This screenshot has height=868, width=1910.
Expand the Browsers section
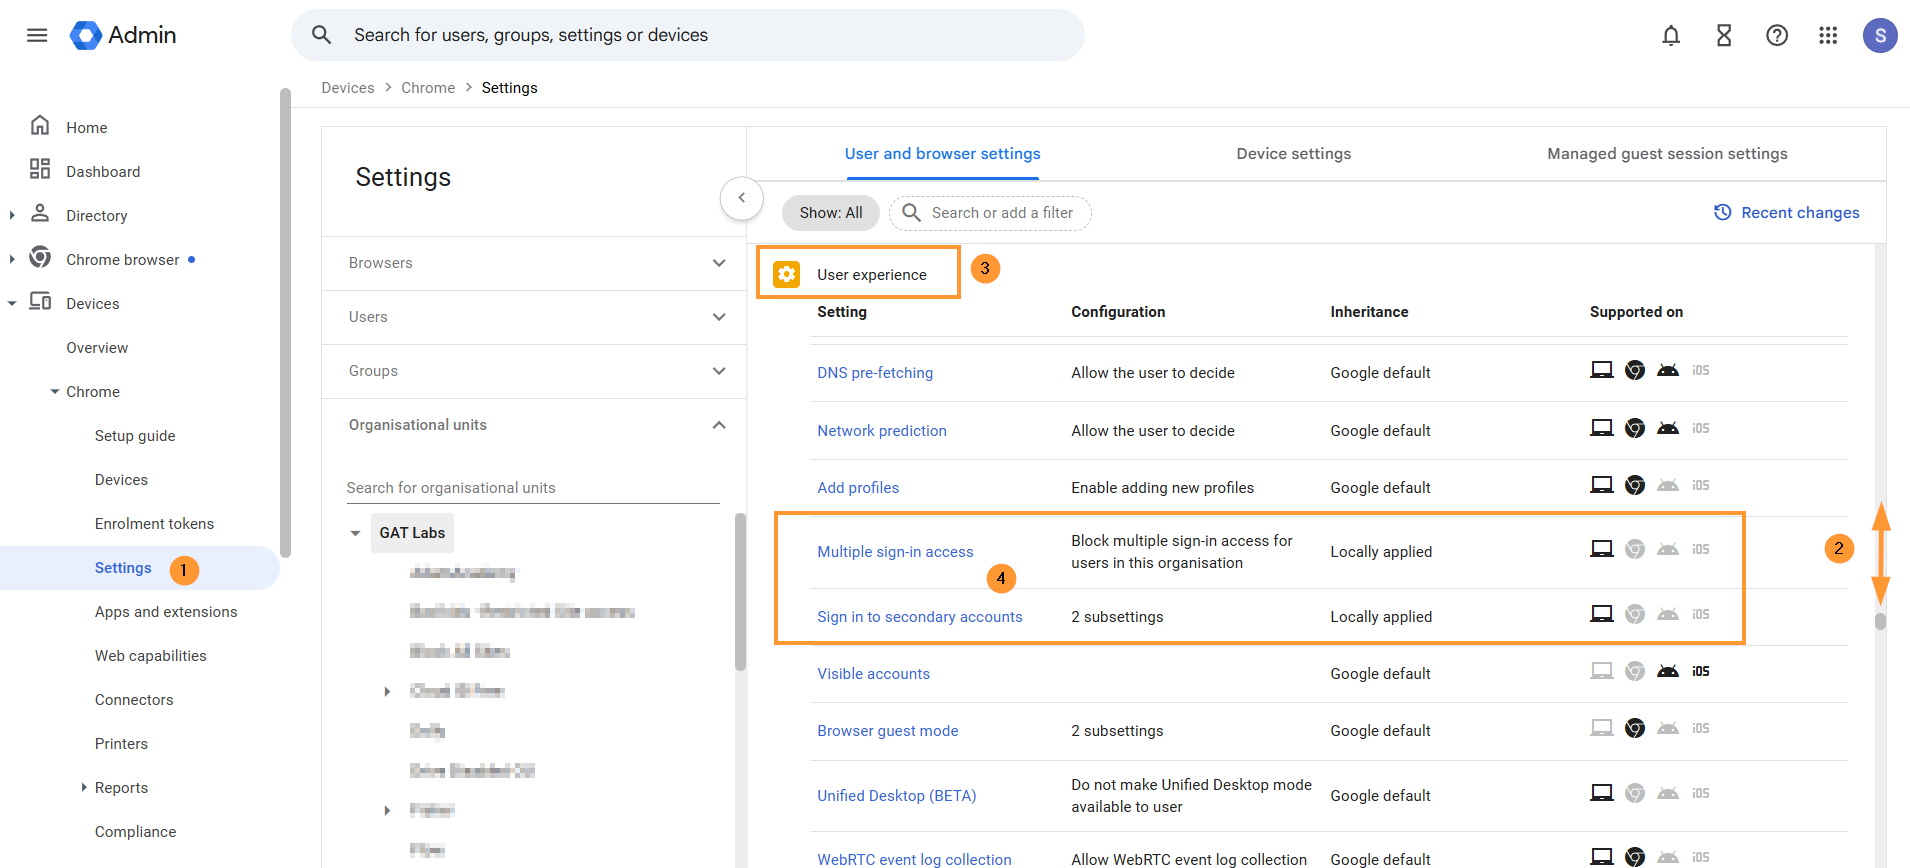tap(719, 263)
